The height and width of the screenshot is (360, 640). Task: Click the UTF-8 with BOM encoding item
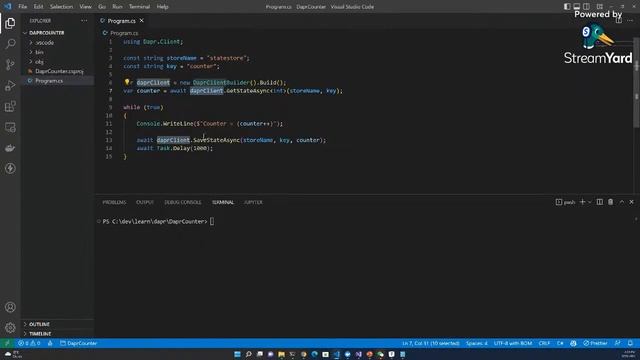(x=513, y=343)
